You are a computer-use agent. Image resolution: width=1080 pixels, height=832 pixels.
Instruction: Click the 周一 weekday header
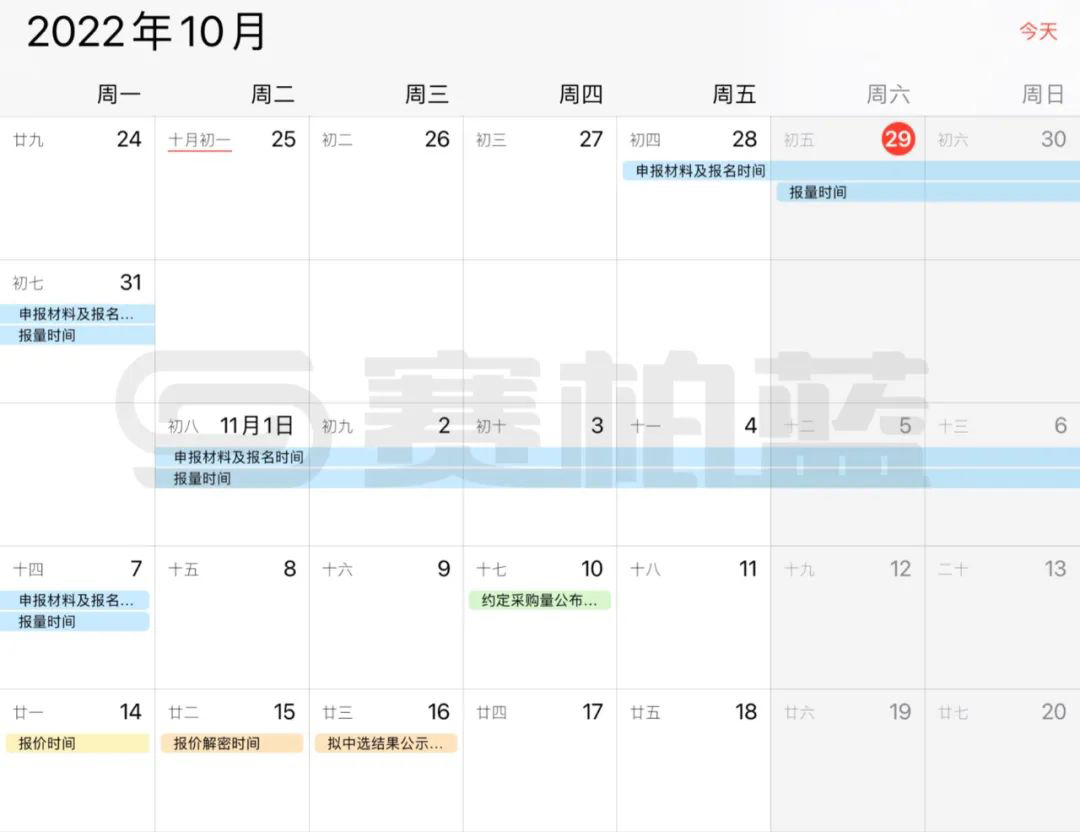118,94
